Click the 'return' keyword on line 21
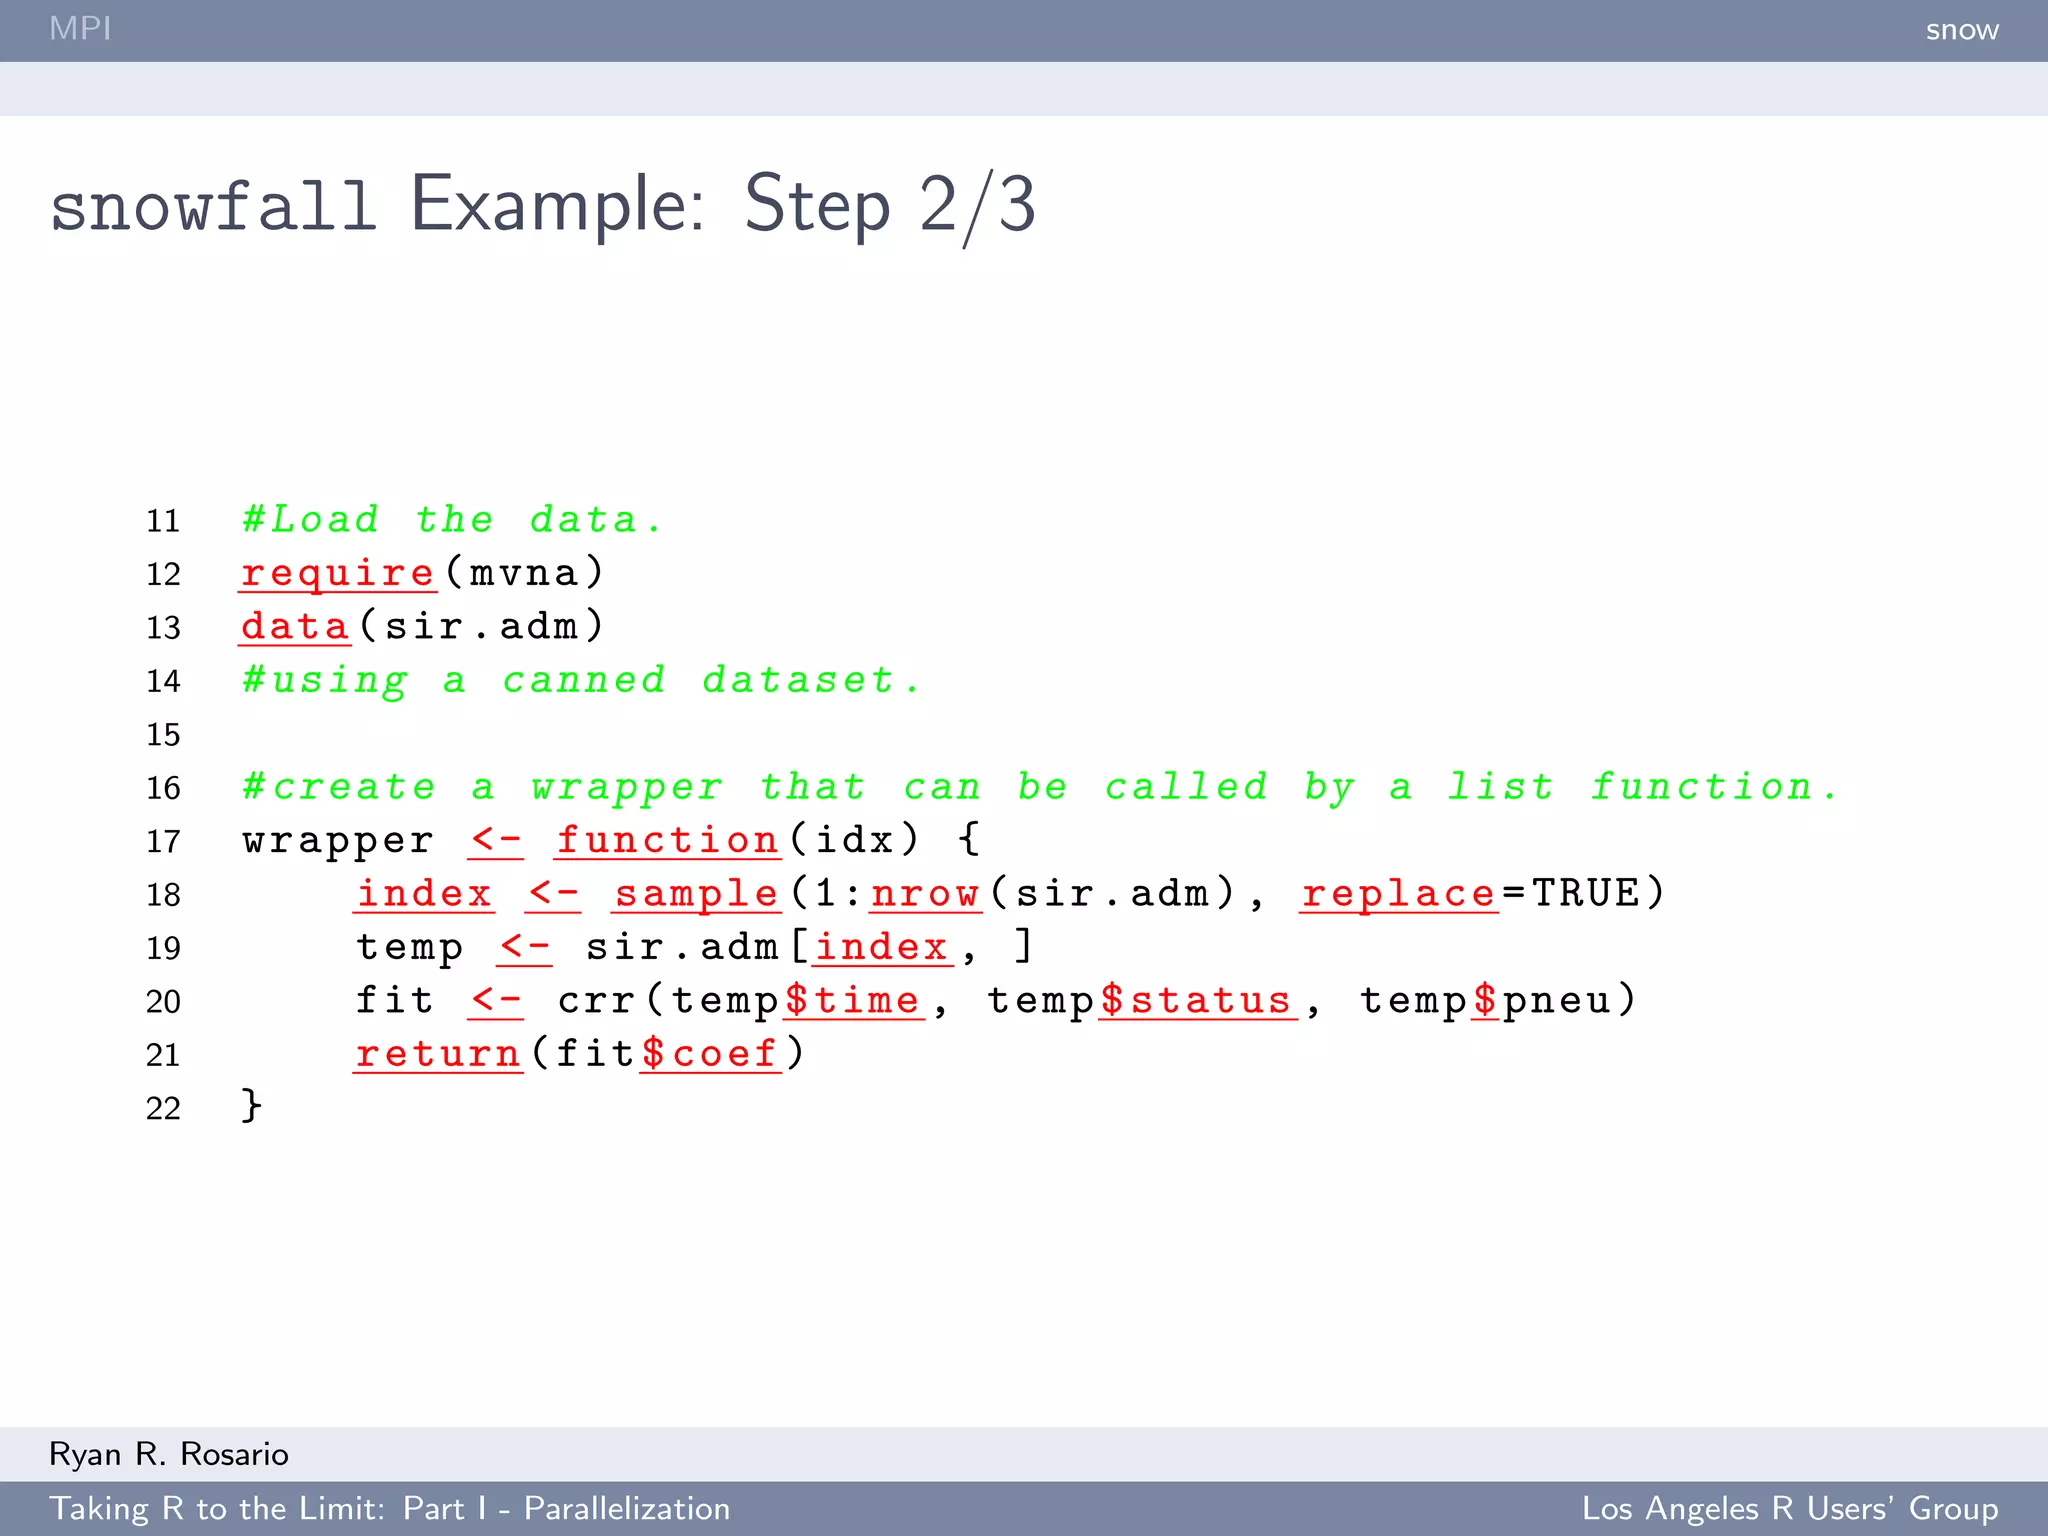 click(438, 1053)
